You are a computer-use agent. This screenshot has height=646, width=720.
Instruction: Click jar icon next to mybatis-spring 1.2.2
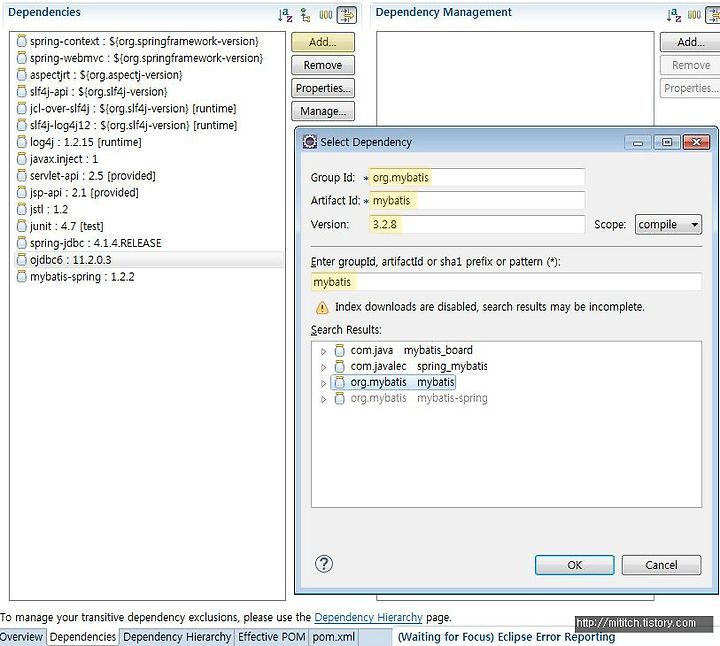point(21,276)
